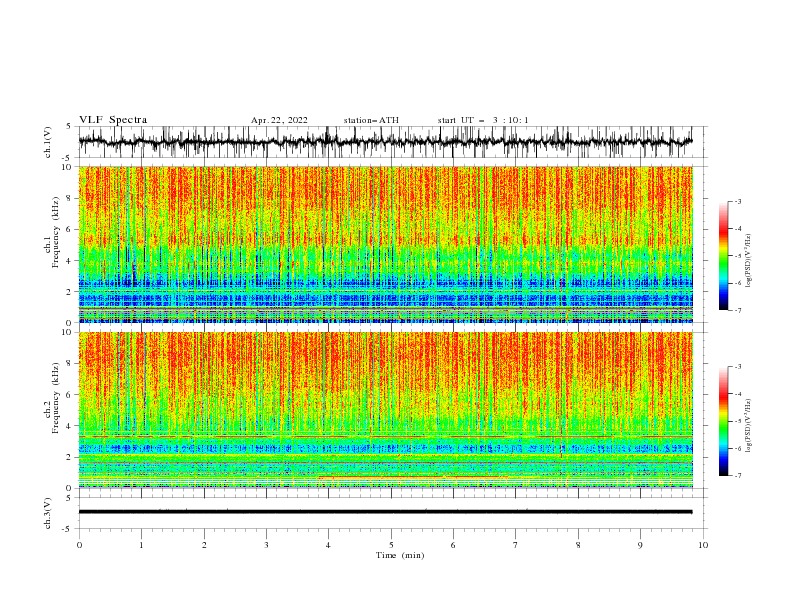Click the ch.2 'Frequency (kHz)' axis label
This screenshot has width=792, height=612.
(x=55, y=397)
